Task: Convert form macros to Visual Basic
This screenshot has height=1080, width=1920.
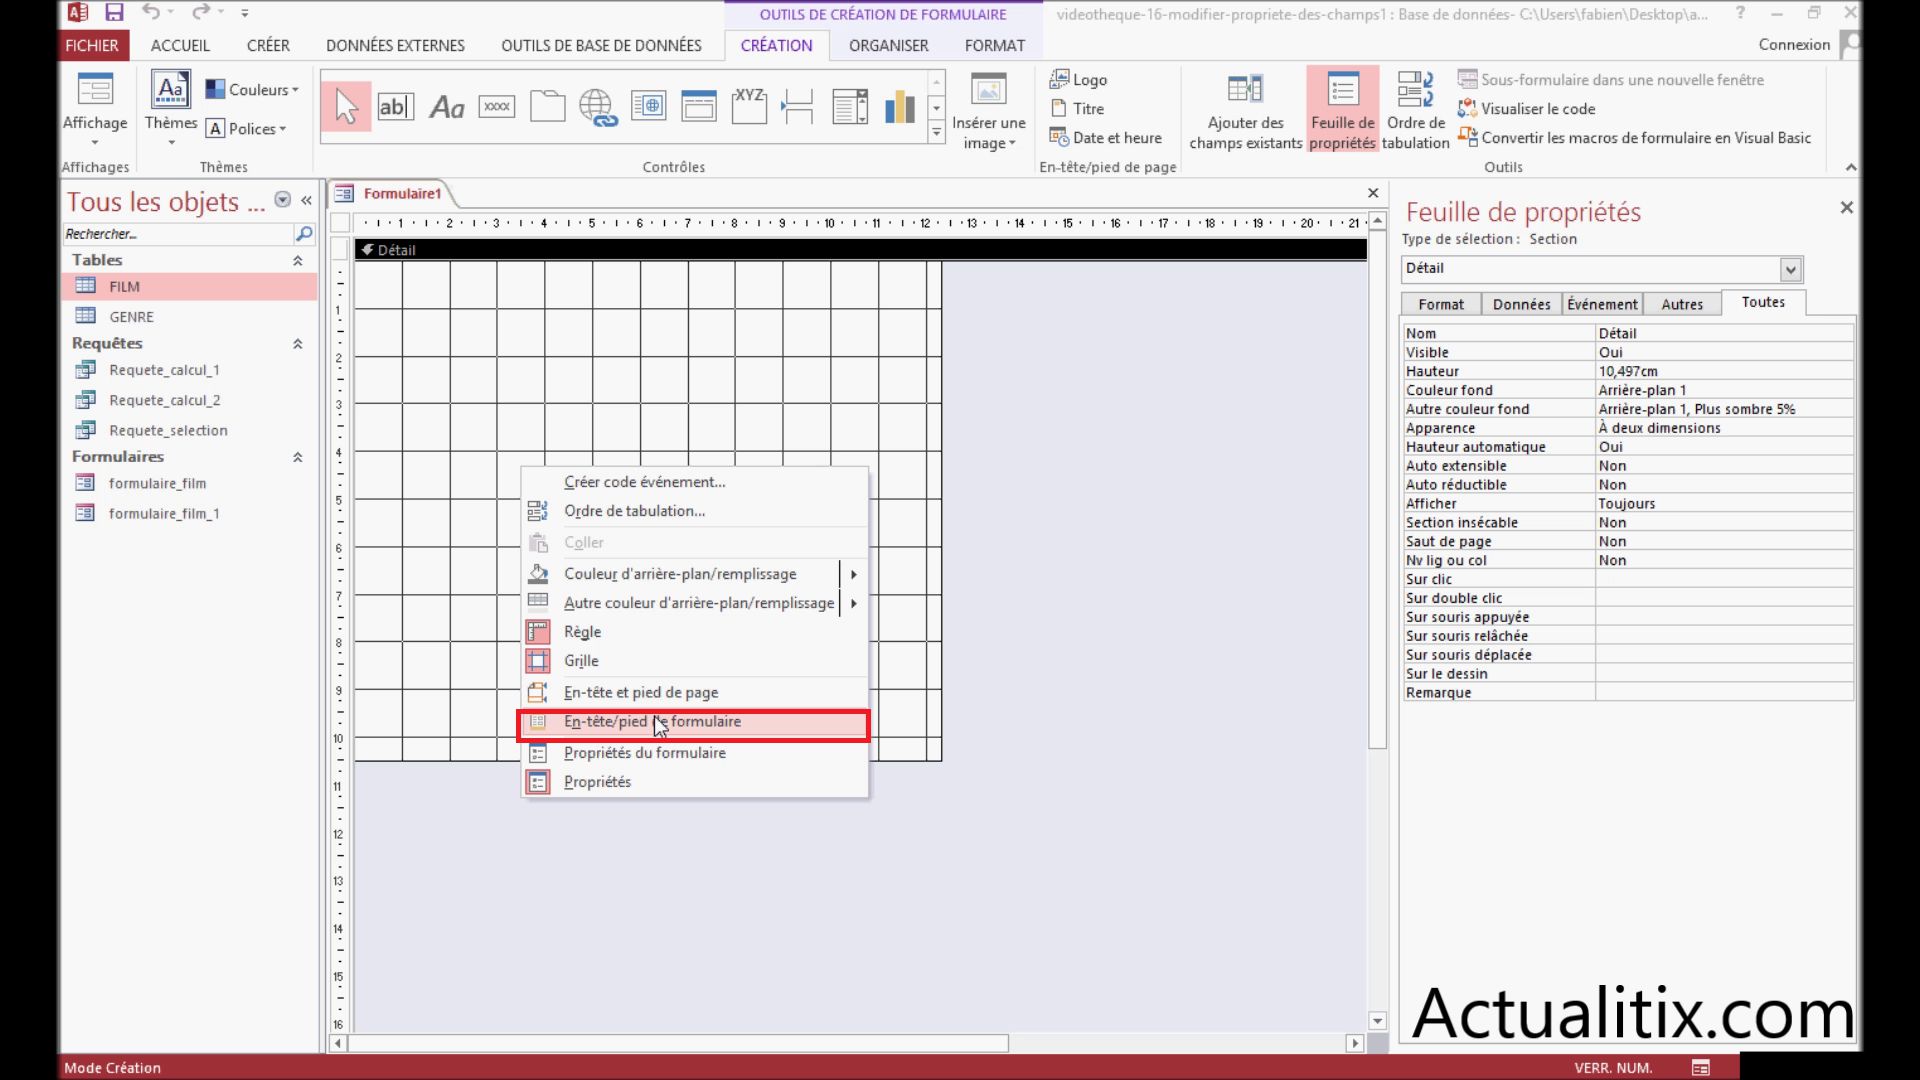Action: 1635,138
